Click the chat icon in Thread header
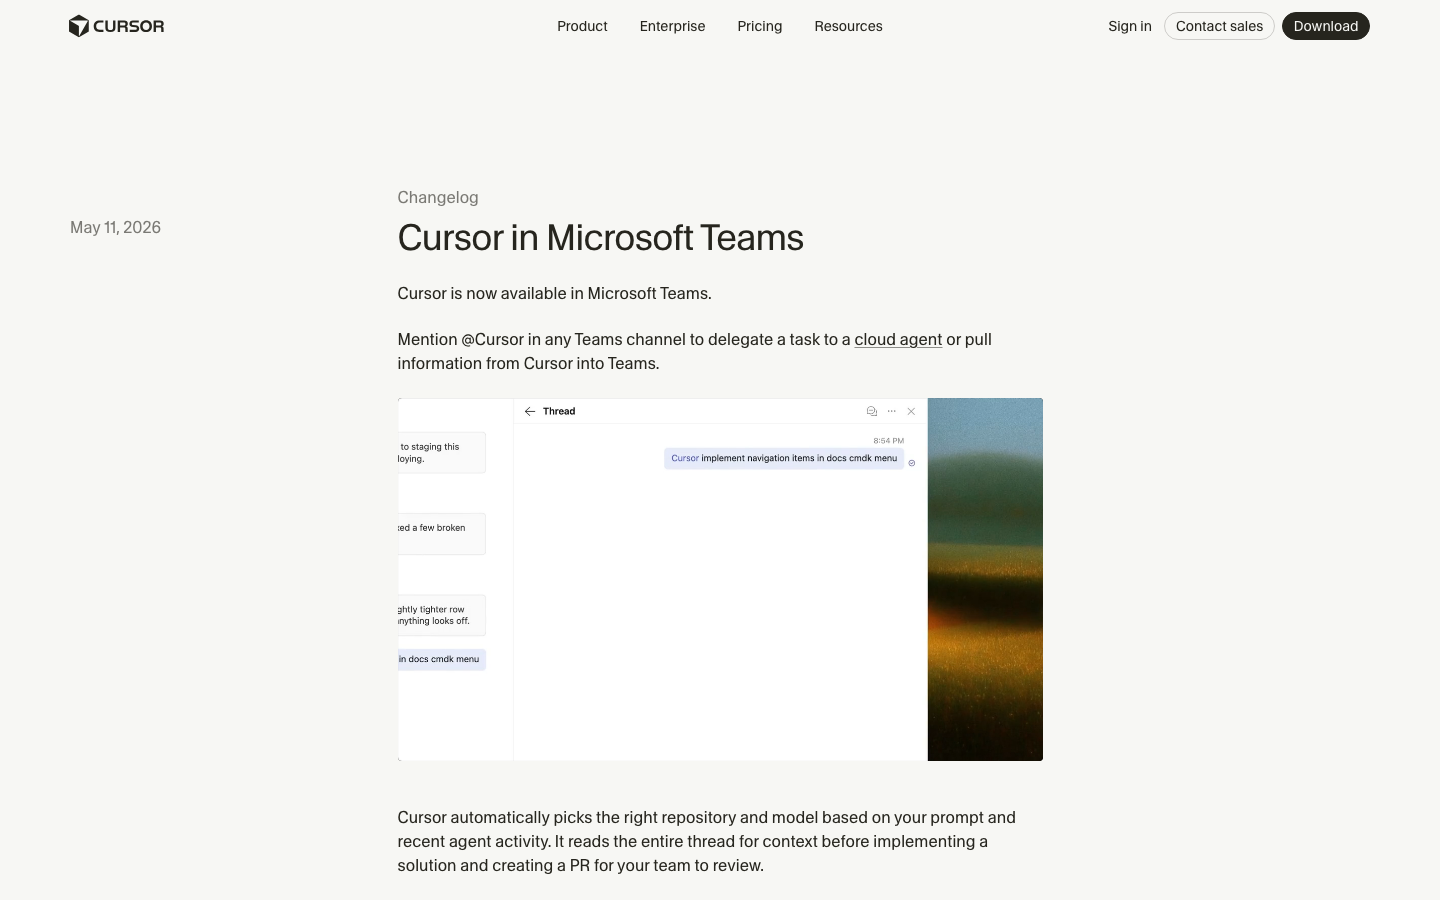This screenshot has height=900, width=1440. (872, 411)
